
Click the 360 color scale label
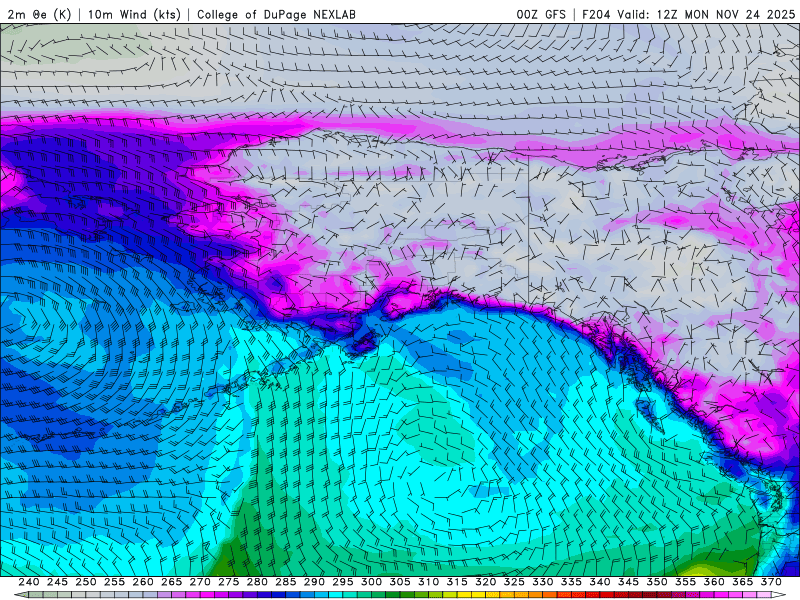pyautogui.click(x=714, y=582)
